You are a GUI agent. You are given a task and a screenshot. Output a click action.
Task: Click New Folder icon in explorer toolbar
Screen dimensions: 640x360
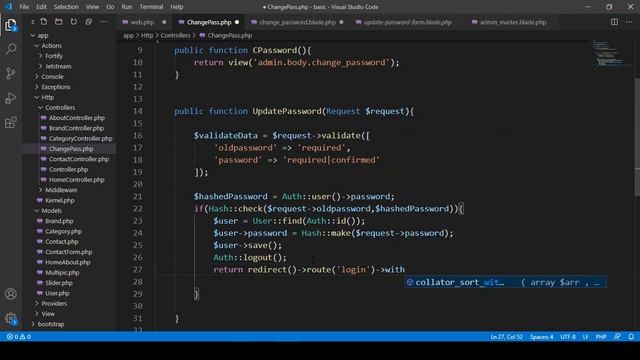(x=59, y=22)
